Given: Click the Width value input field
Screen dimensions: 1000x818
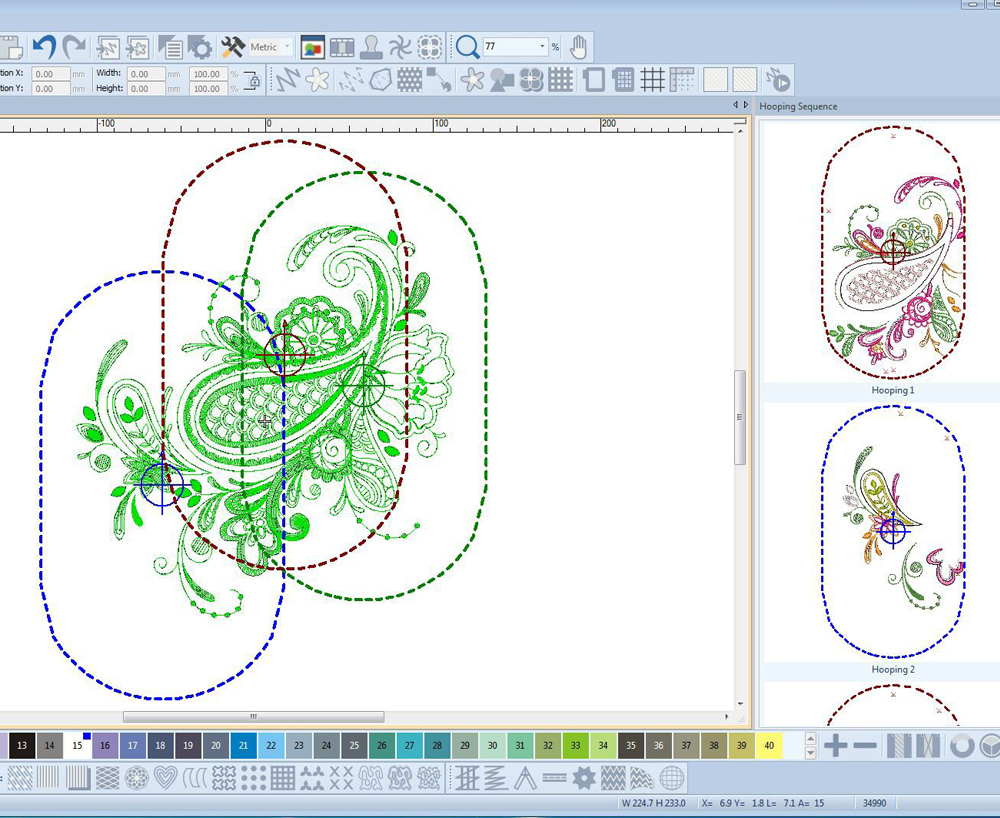Looking at the screenshot, I should tap(146, 74).
